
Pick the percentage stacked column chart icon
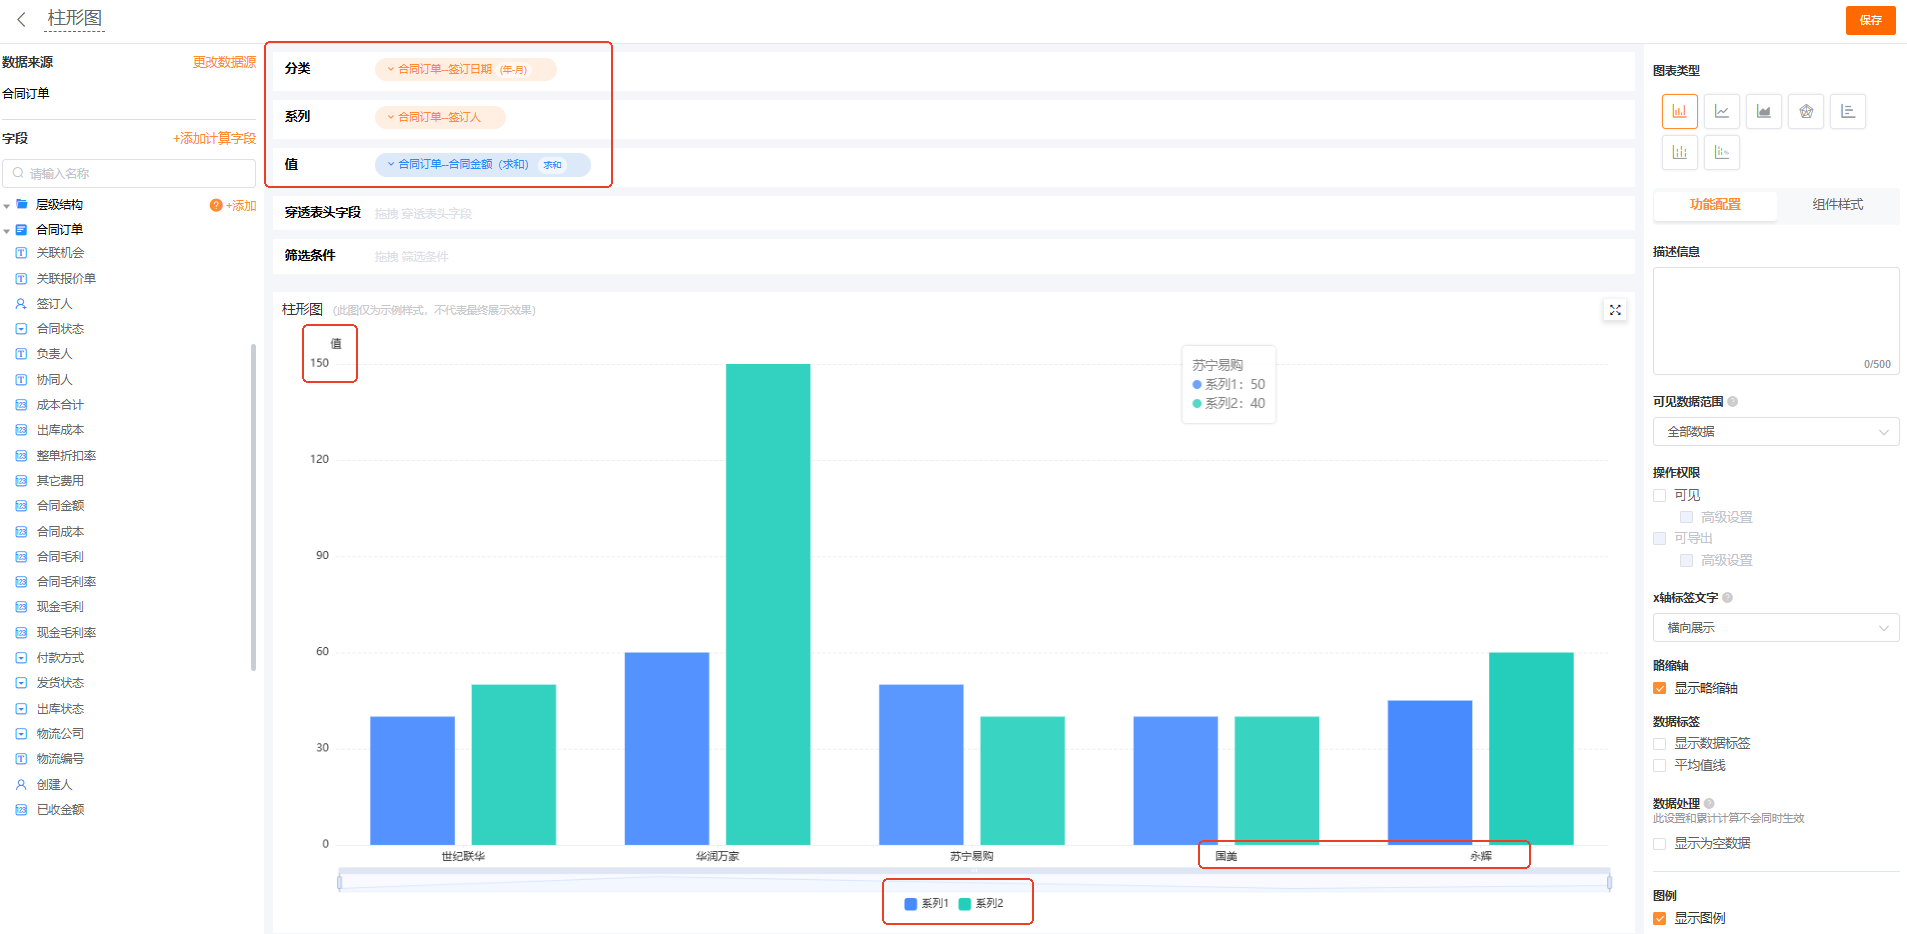(x=1721, y=153)
